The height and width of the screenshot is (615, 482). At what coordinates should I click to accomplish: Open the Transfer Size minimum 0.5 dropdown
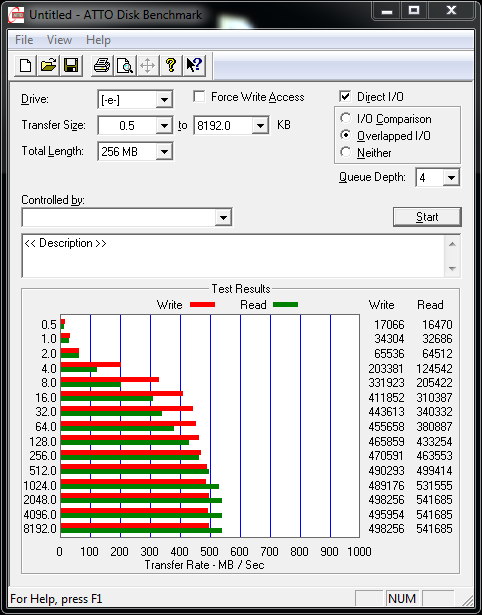pos(164,126)
